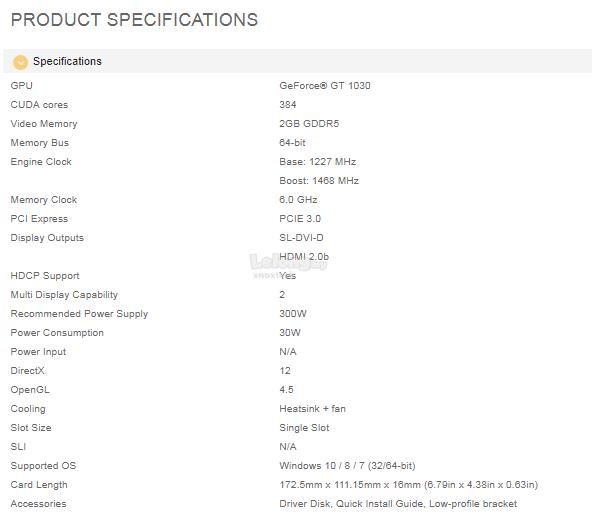Click the CUDA cores value 384
The height and width of the screenshot is (531, 592).
pos(288,105)
